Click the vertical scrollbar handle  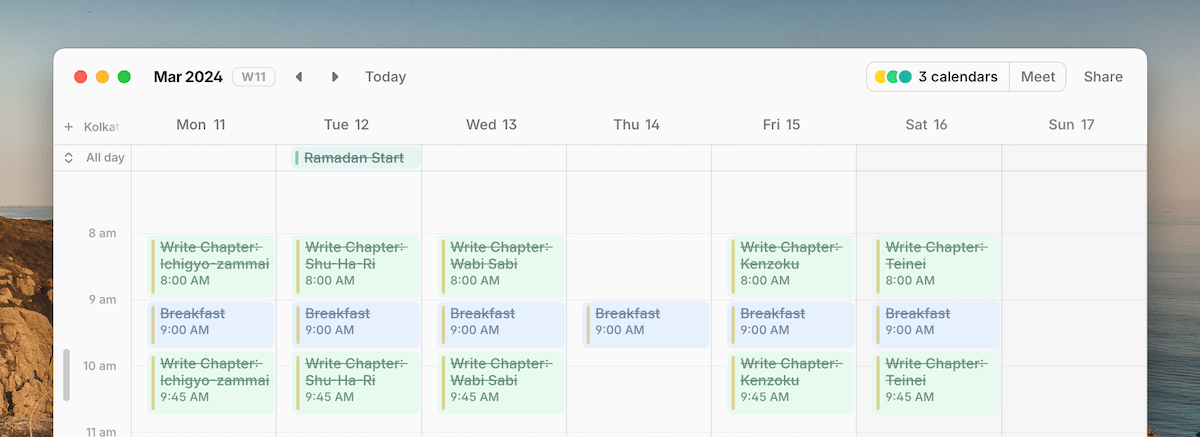pos(67,374)
